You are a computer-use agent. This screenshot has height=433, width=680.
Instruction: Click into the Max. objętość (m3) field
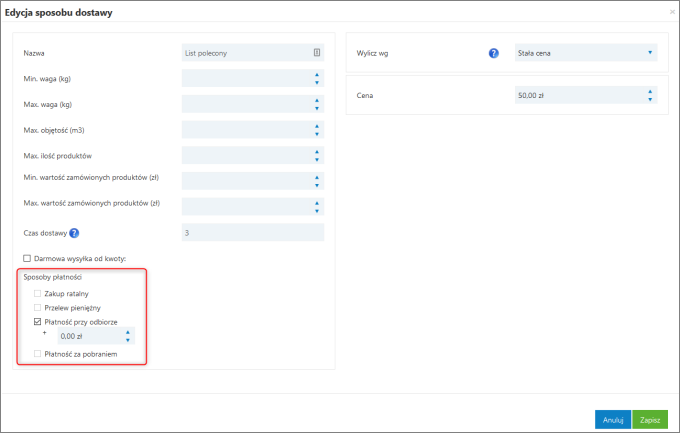point(253,130)
